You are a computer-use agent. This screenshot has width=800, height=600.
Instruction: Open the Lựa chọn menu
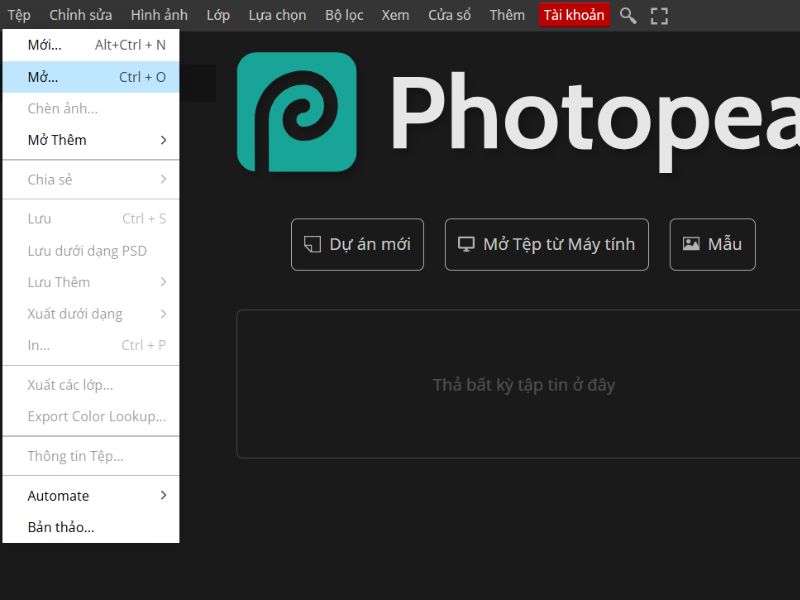tap(278, 15)
